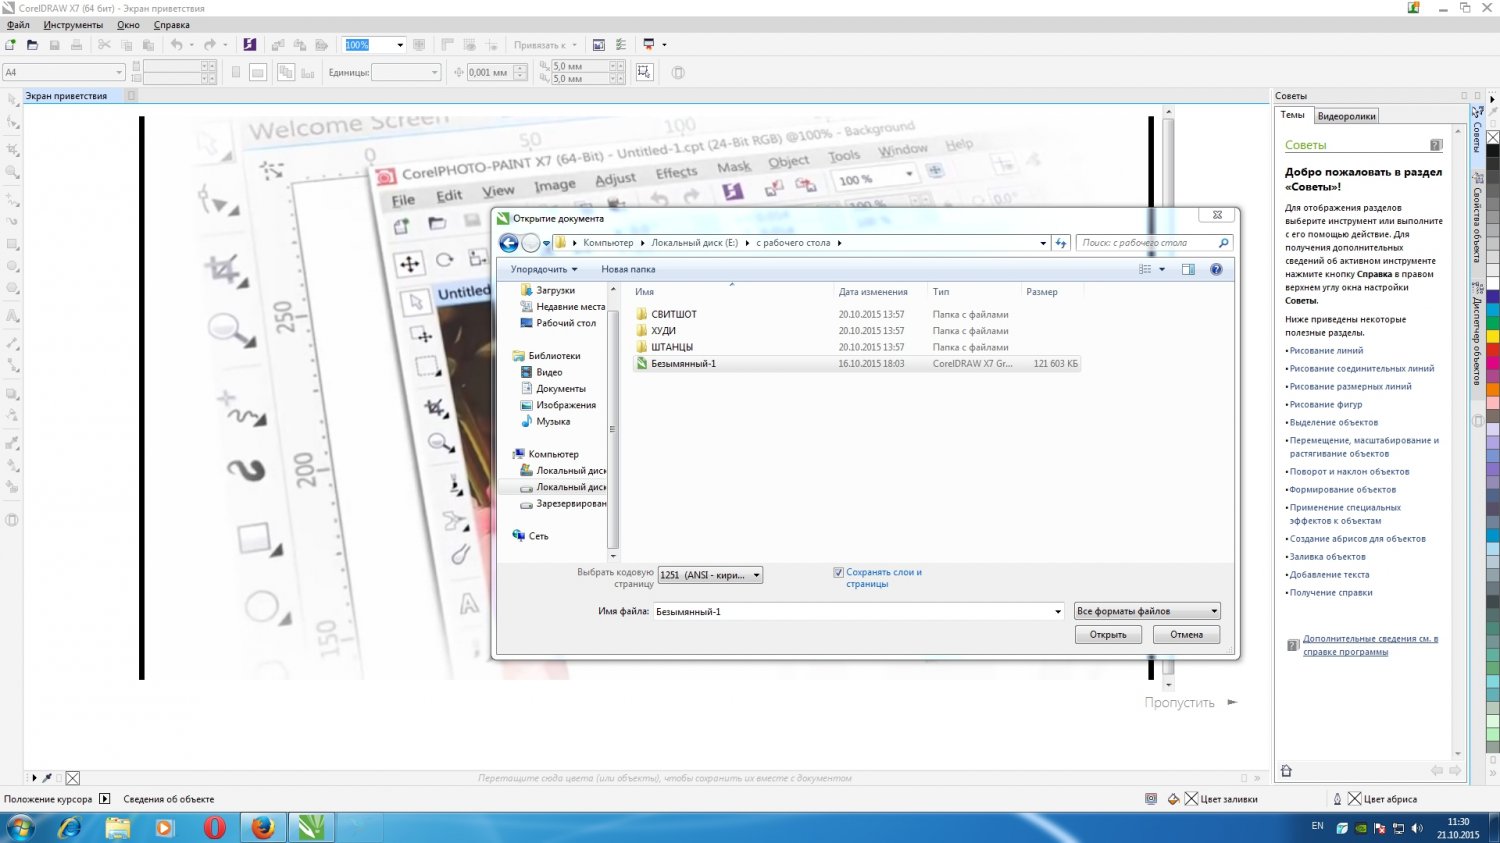The height and width of the screenshot is (843, 1500).
Task: Click the treat-as-filled selection icon
Action: (x=644, y=72)
